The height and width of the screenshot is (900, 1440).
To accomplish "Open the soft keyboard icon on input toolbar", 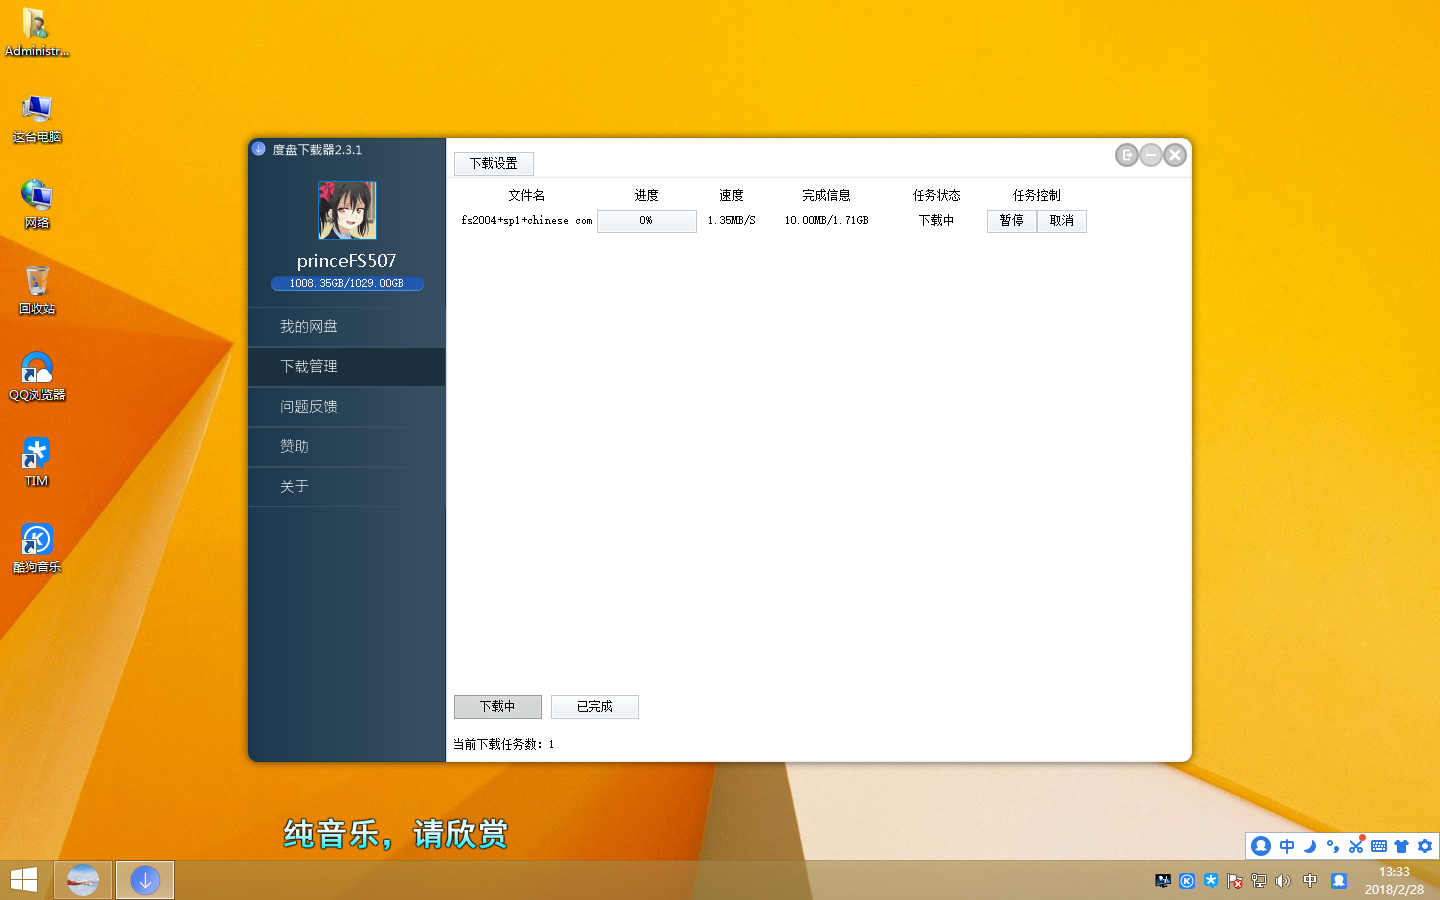I will coord(1381,845).
